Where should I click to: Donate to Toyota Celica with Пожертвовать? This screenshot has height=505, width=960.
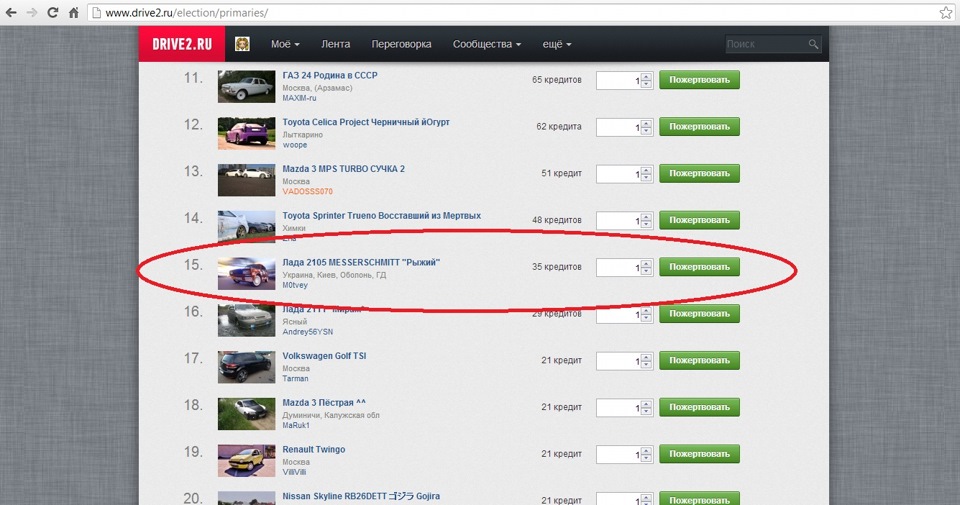click(699, 127)
